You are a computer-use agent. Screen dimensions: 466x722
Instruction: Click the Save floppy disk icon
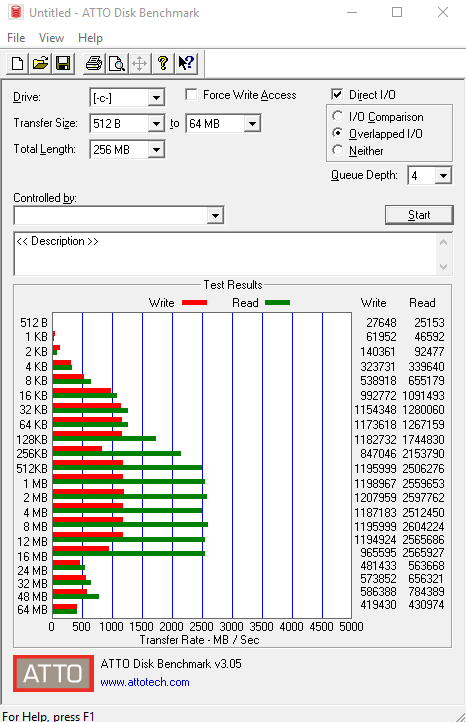point(63,63)
